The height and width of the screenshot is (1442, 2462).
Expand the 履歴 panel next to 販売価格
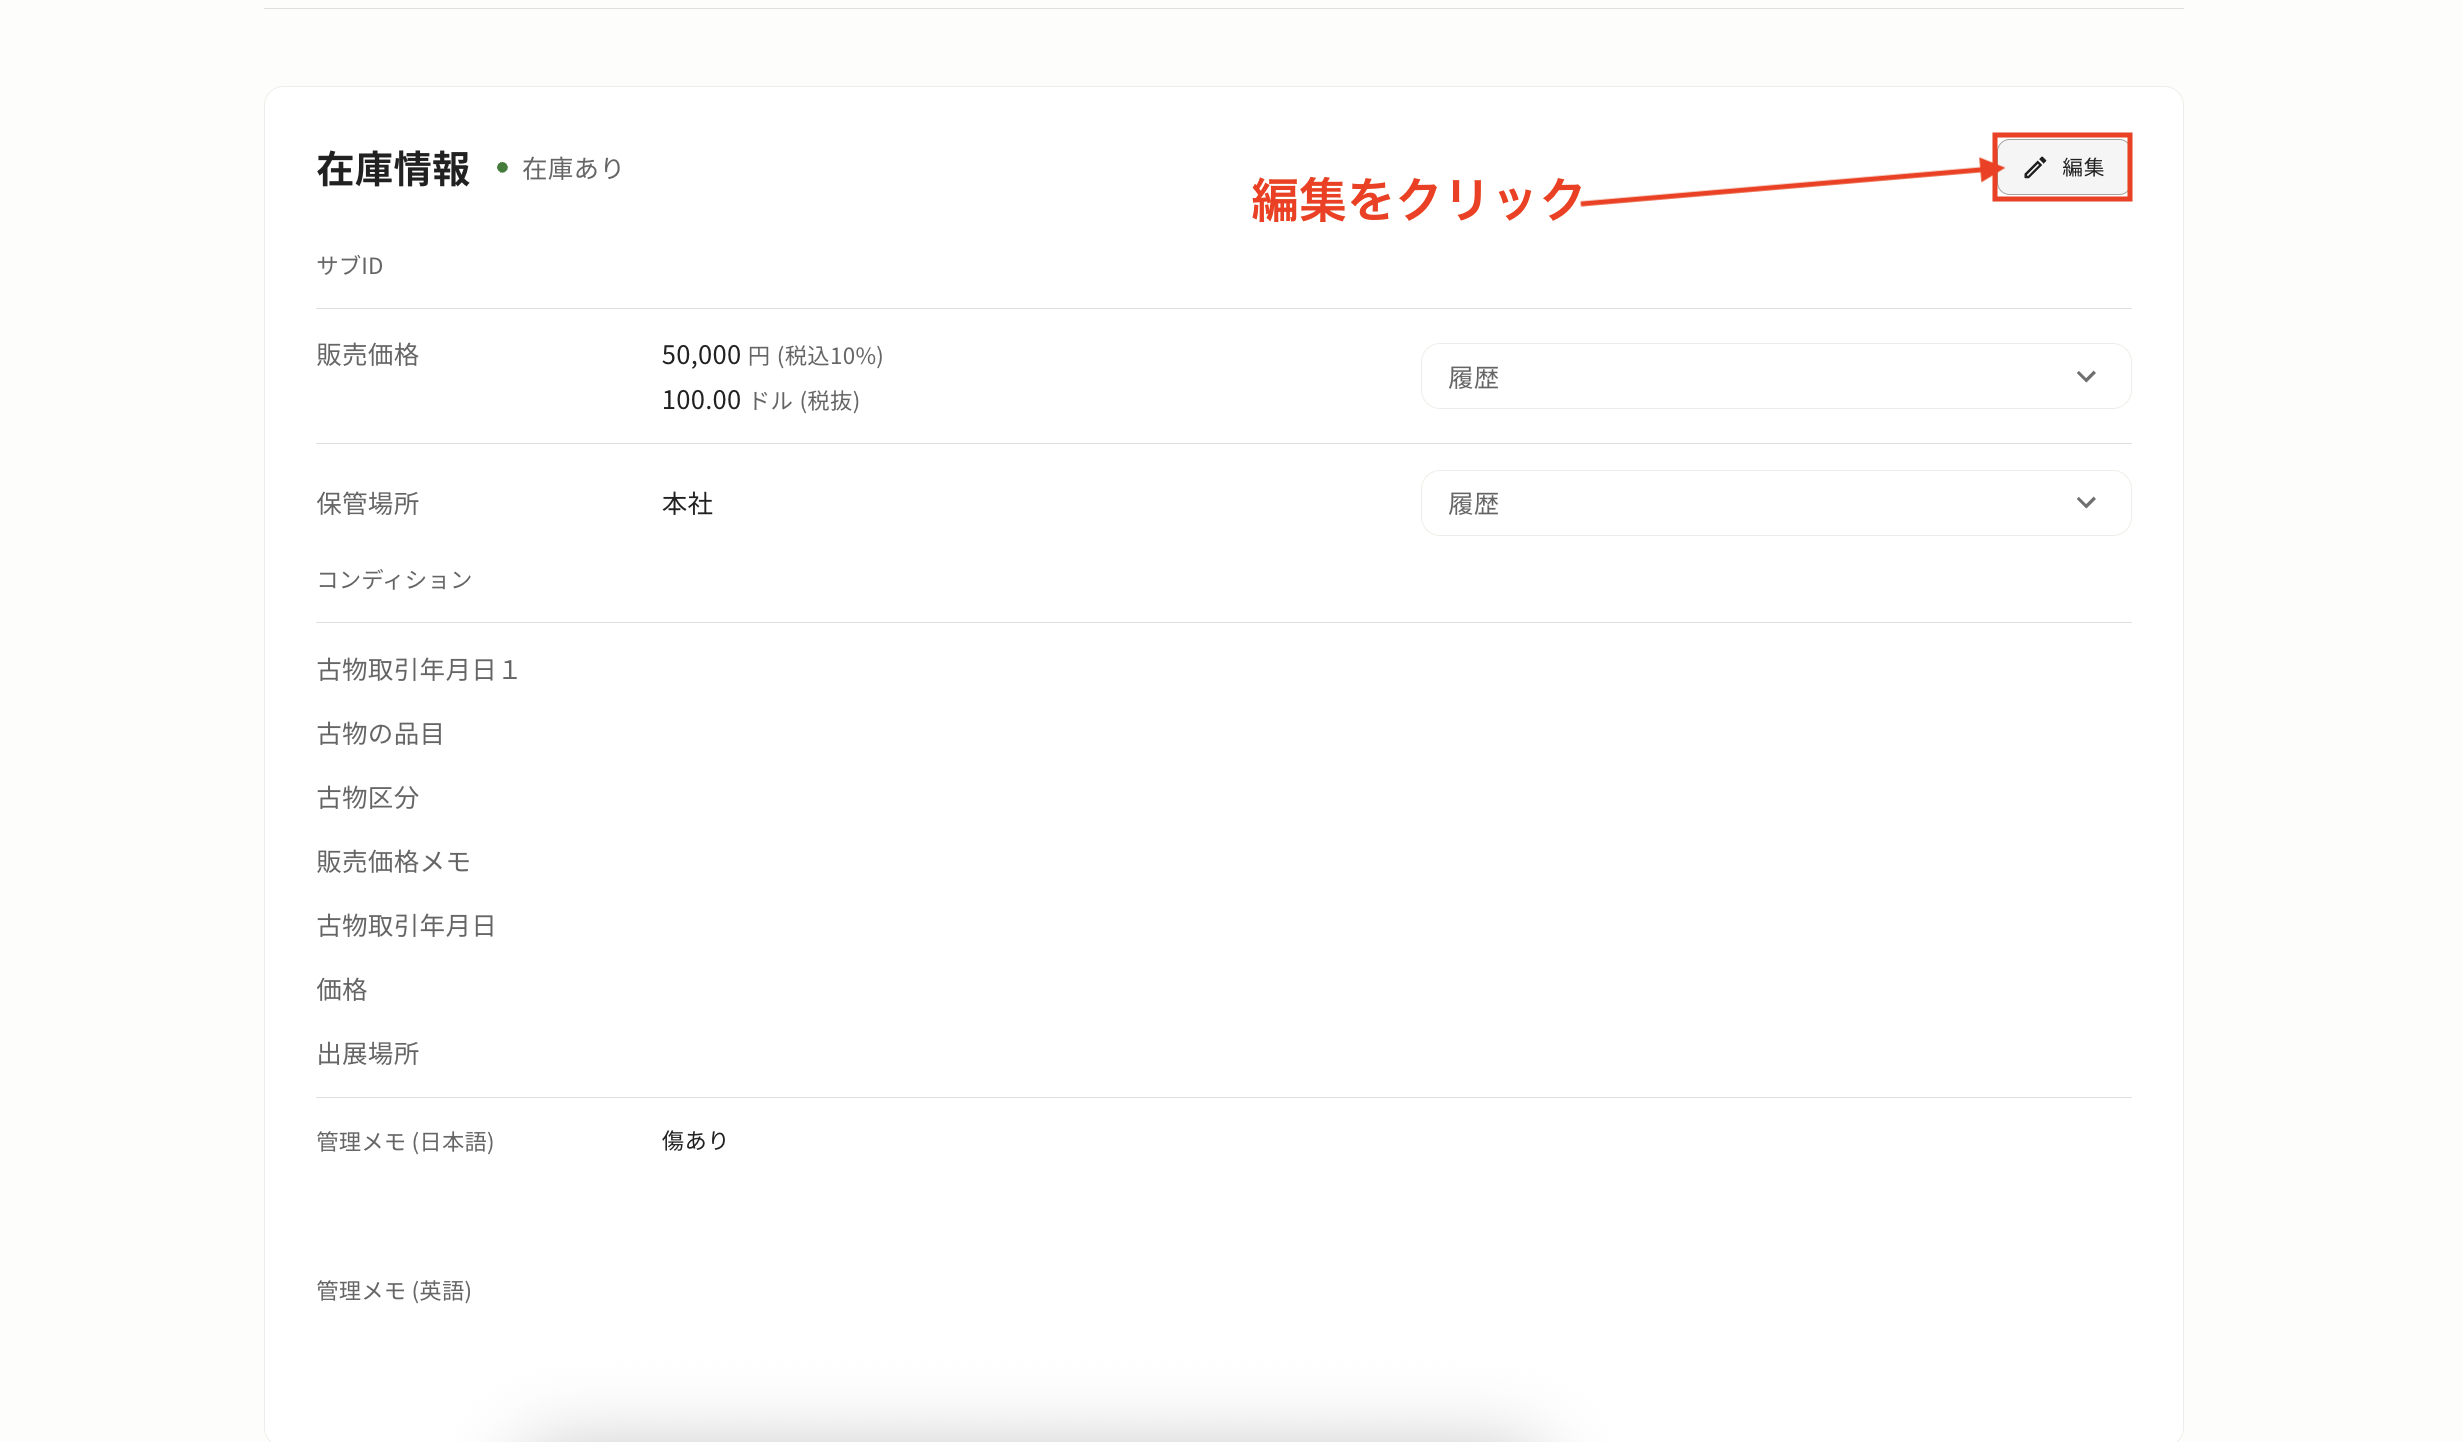coord(1775,376)
